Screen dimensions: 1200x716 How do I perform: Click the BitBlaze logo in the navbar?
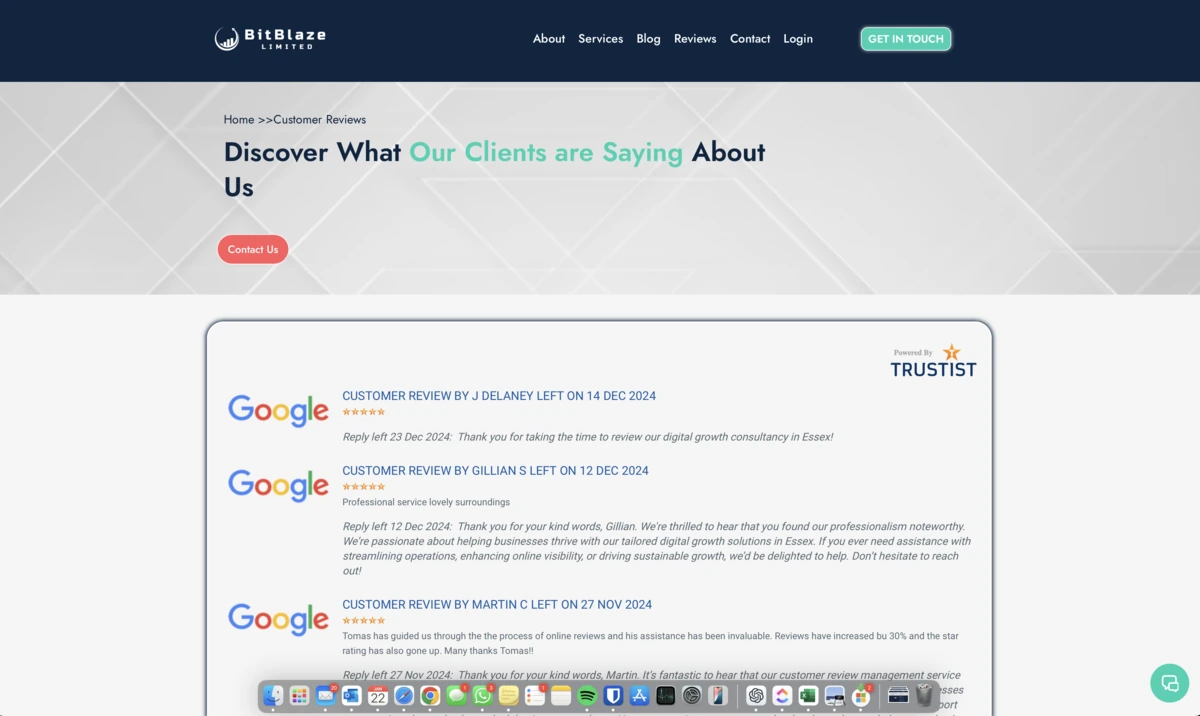pyautogui.click(x=269, y=38)
